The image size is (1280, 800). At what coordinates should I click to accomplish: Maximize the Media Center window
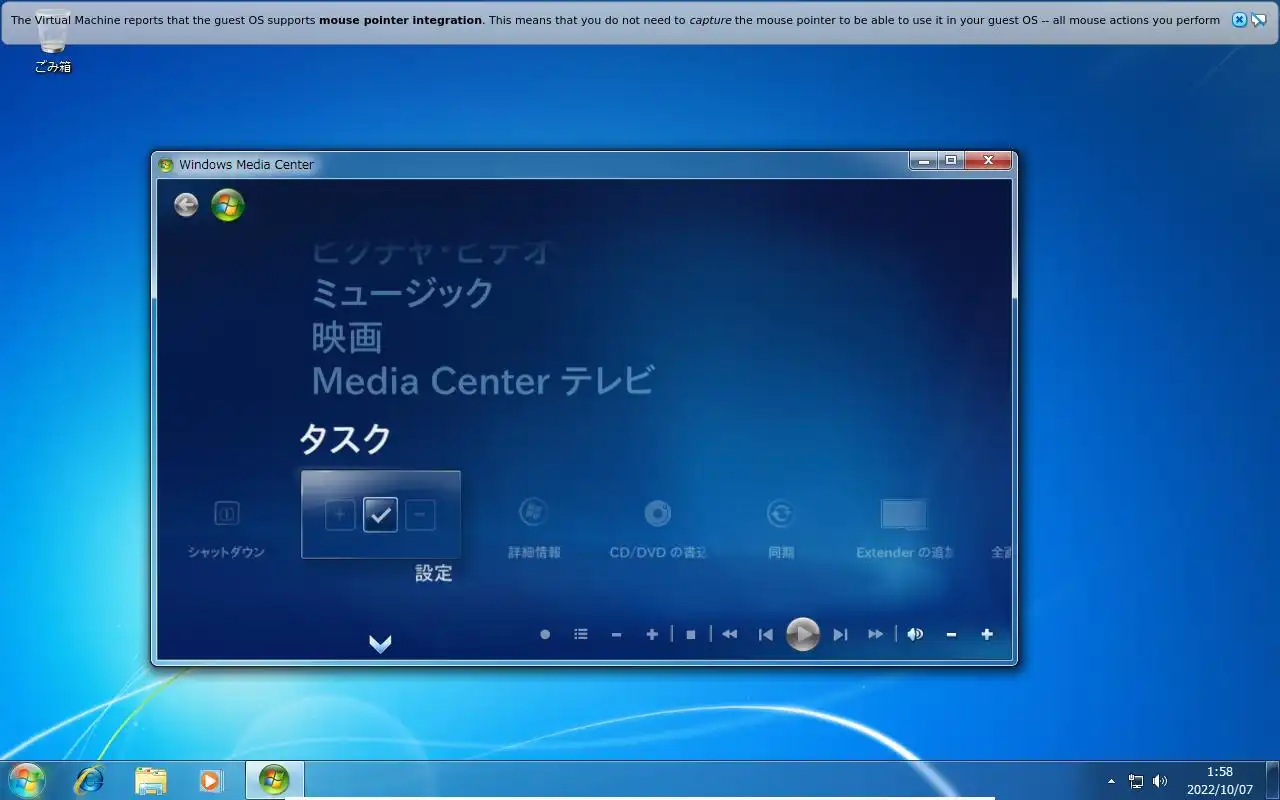[951, 160]
